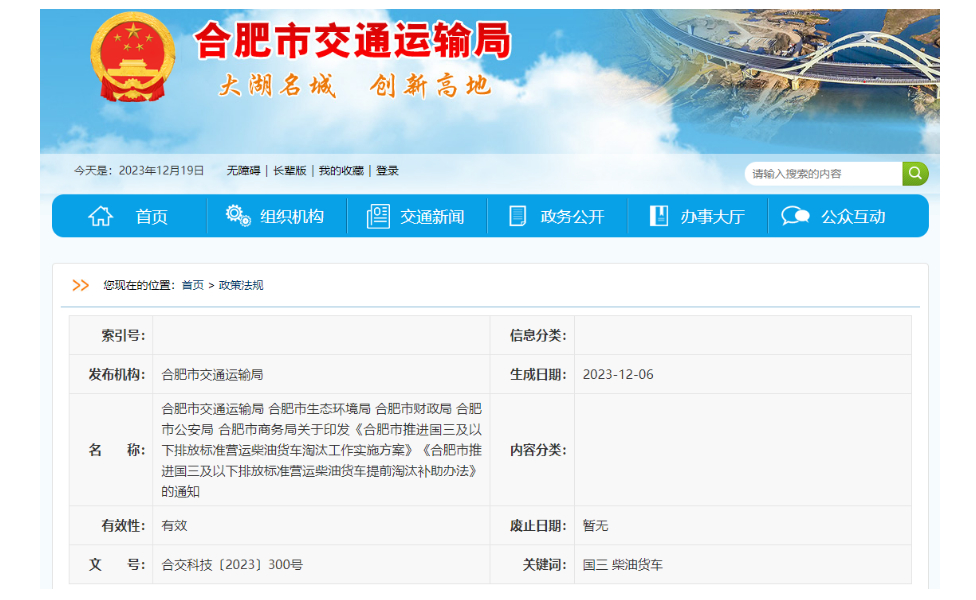Screen dimensions: 976x600
Task: Click the green magnifier search button
Action: coord(915,173)
